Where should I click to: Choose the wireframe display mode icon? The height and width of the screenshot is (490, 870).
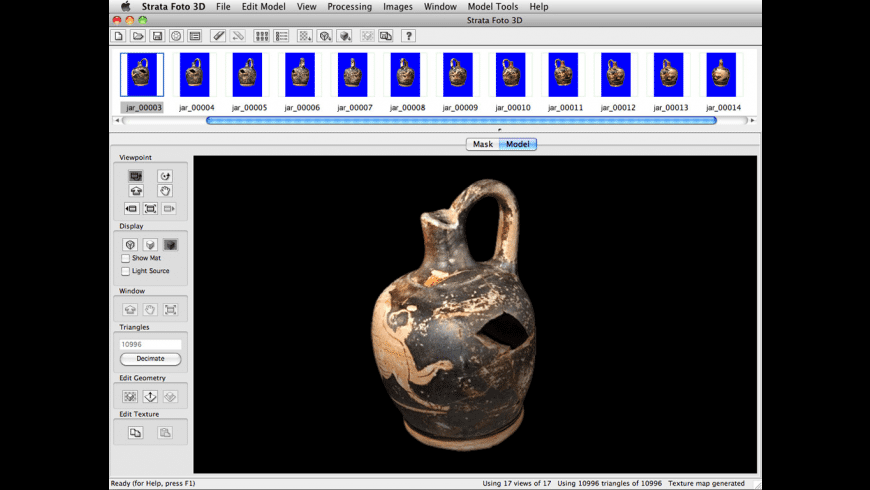[130, 244]
